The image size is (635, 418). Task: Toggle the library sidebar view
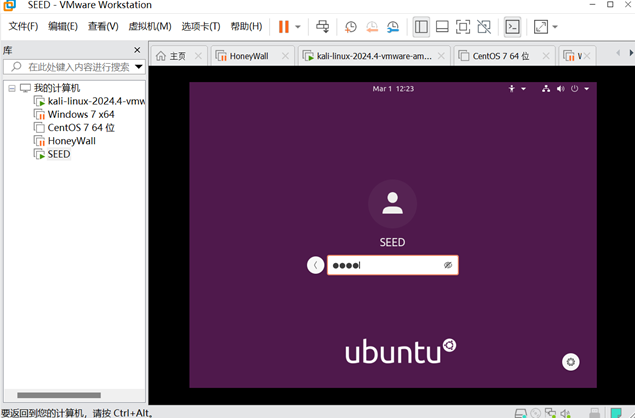click(x=421, y=27)
